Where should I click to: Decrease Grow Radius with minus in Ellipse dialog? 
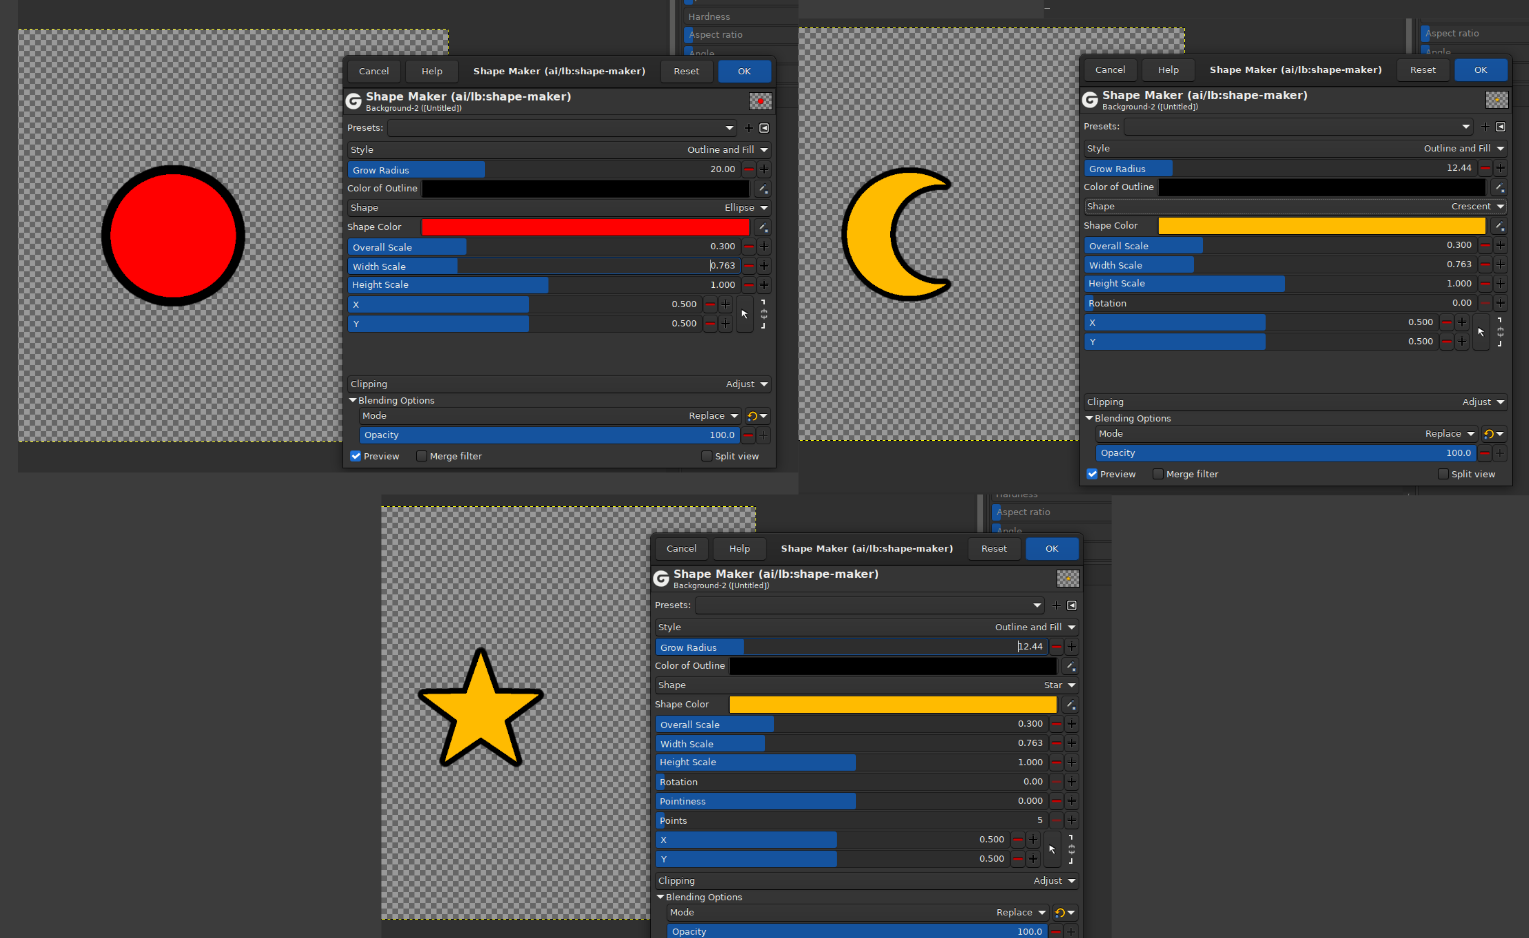(x=748, y=170)
